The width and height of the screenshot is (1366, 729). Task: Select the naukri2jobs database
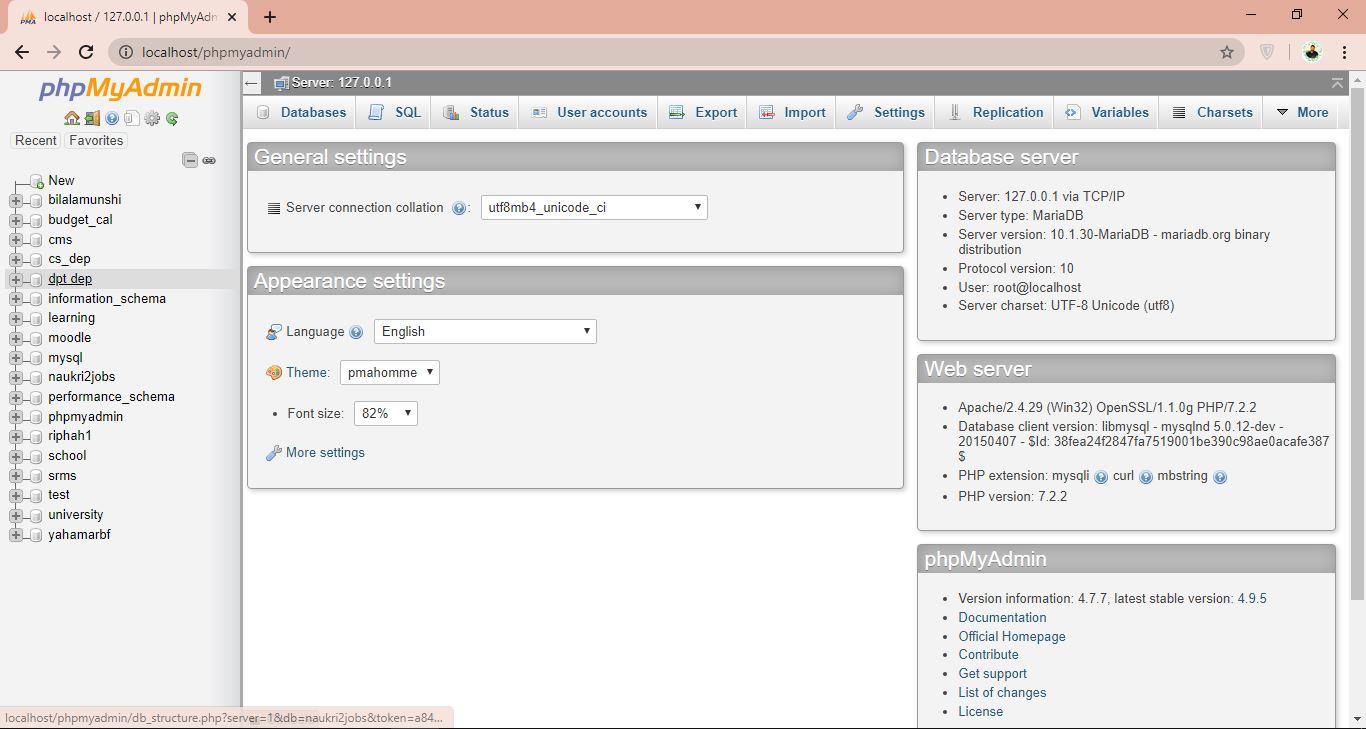coord(81,377)
